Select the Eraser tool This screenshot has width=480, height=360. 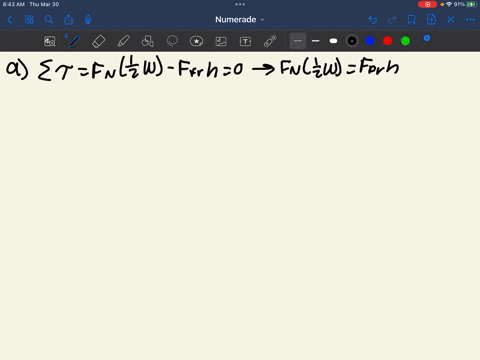click(98, 41)
